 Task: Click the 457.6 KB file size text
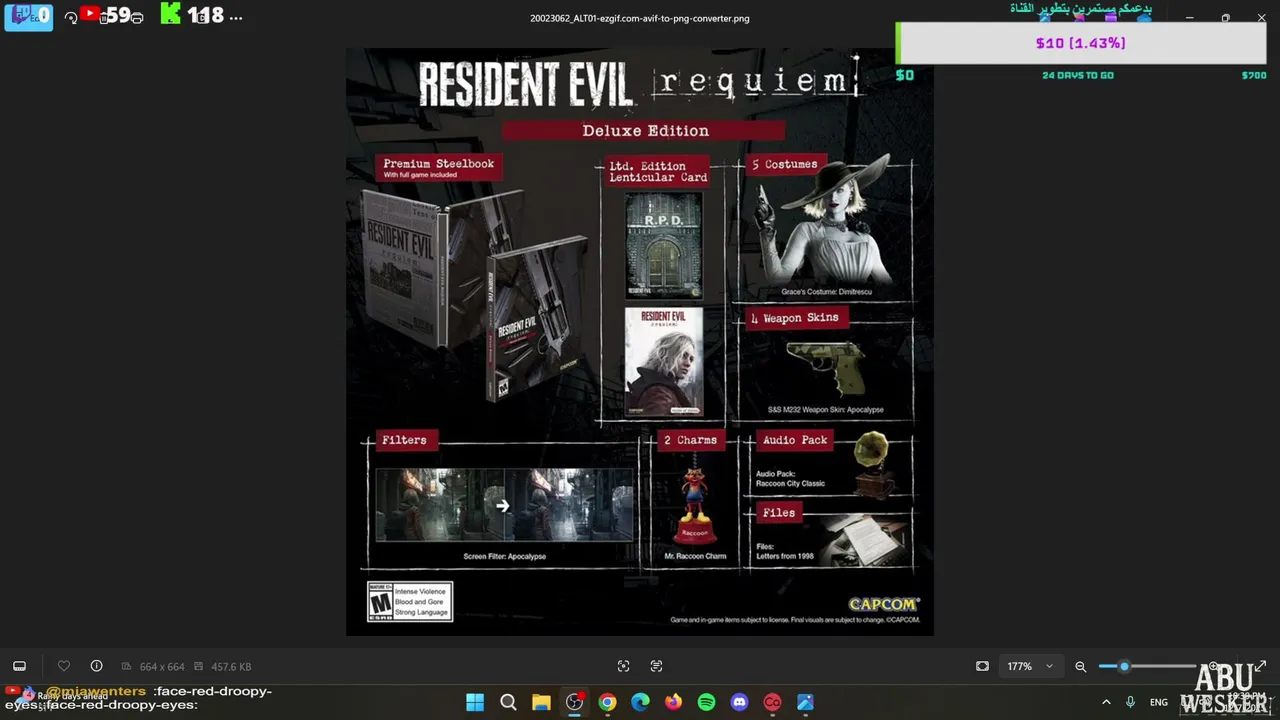(231, 667)
